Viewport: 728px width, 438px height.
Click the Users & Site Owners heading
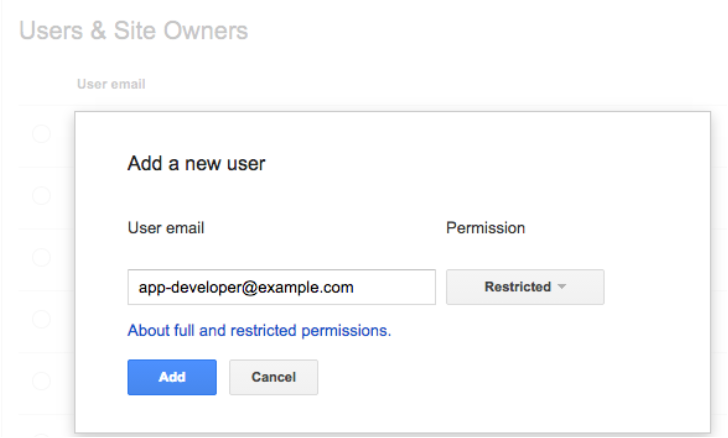click(x=134, y=31)
